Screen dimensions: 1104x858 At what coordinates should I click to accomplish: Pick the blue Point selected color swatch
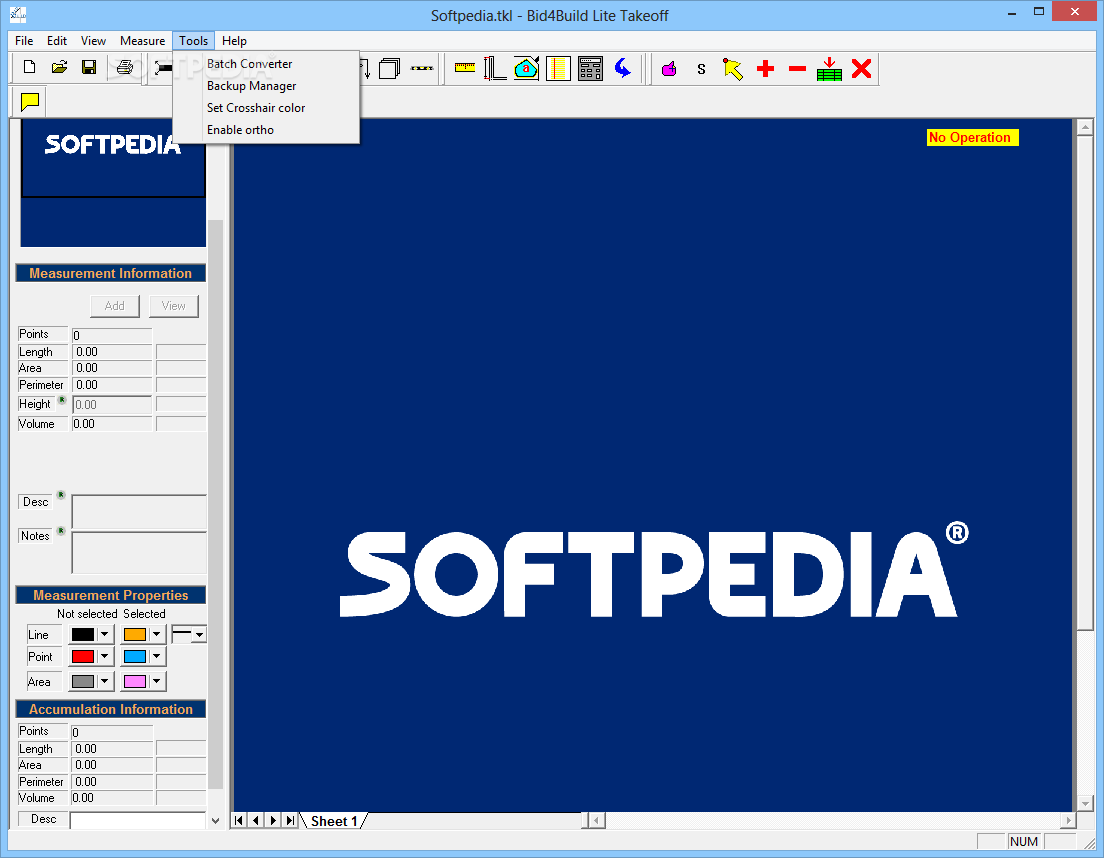(x=134, y=657)
